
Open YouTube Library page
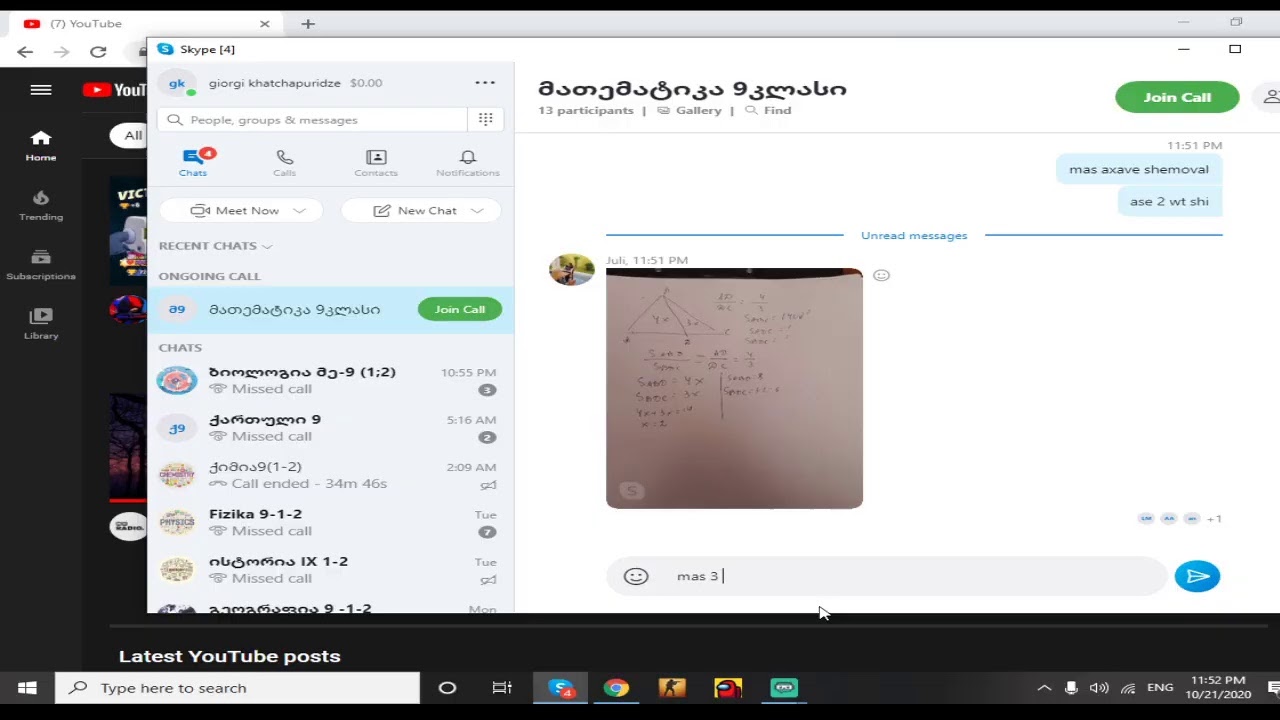(41, 324)
